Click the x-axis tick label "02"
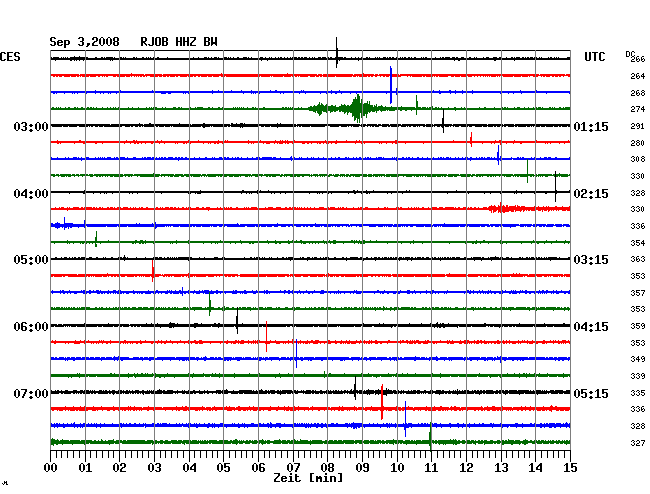650x494 pixels. (x=119, y=467)
